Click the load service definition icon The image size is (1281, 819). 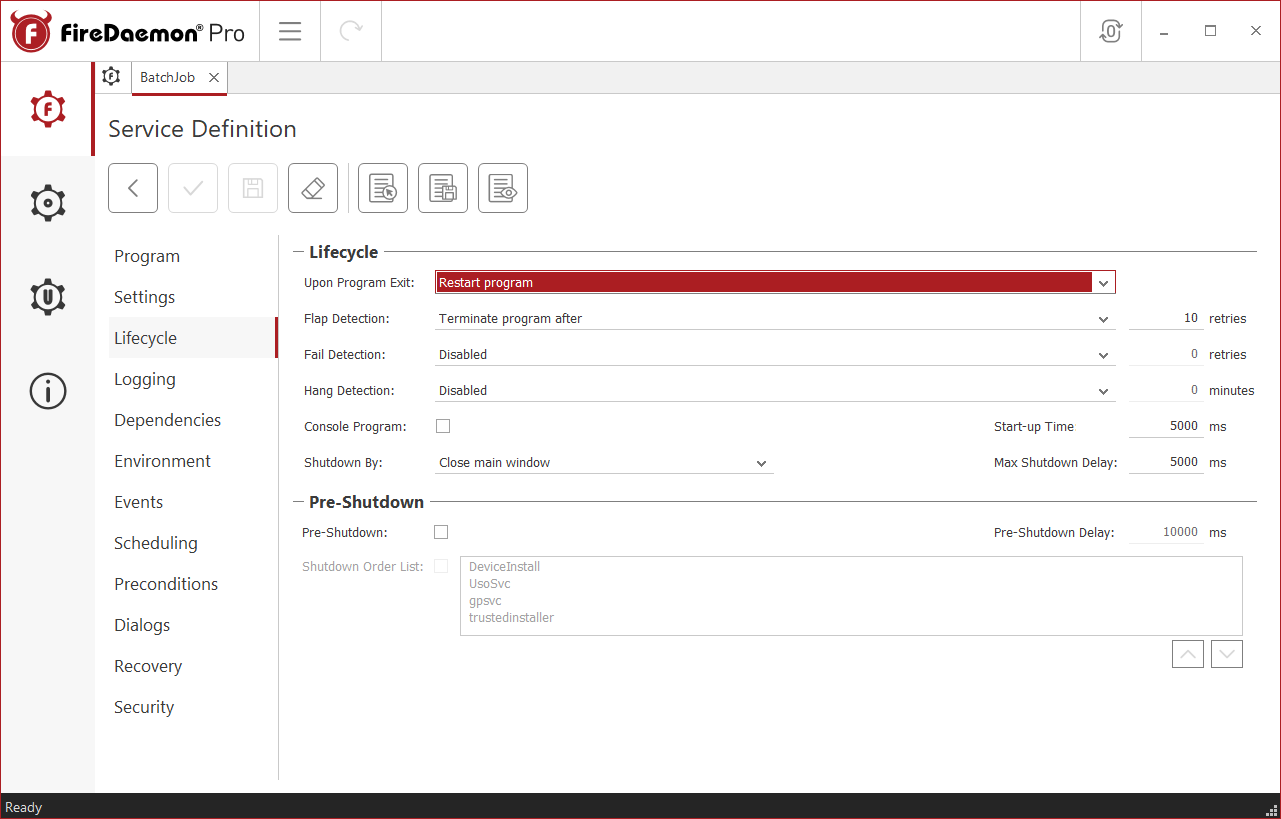point(383,188)
